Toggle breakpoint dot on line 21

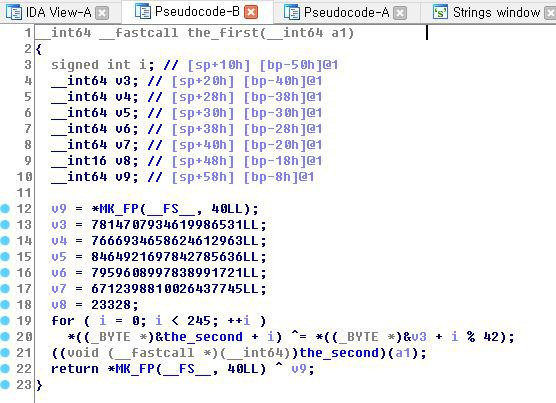point(5,352)
